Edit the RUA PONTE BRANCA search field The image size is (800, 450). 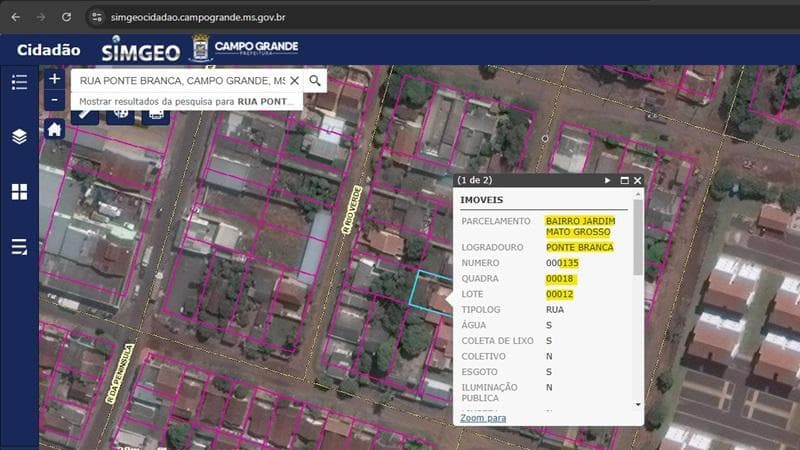pos(182,81)
